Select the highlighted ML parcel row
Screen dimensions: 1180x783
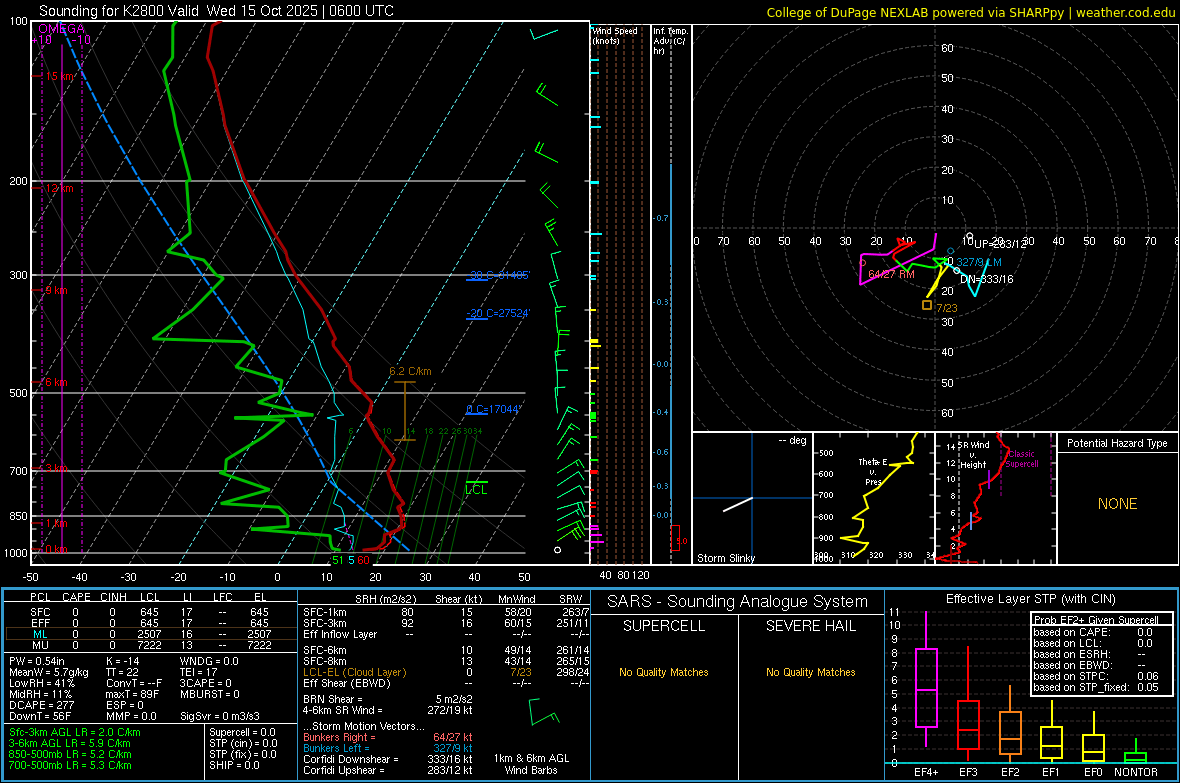tap(149, 634)
